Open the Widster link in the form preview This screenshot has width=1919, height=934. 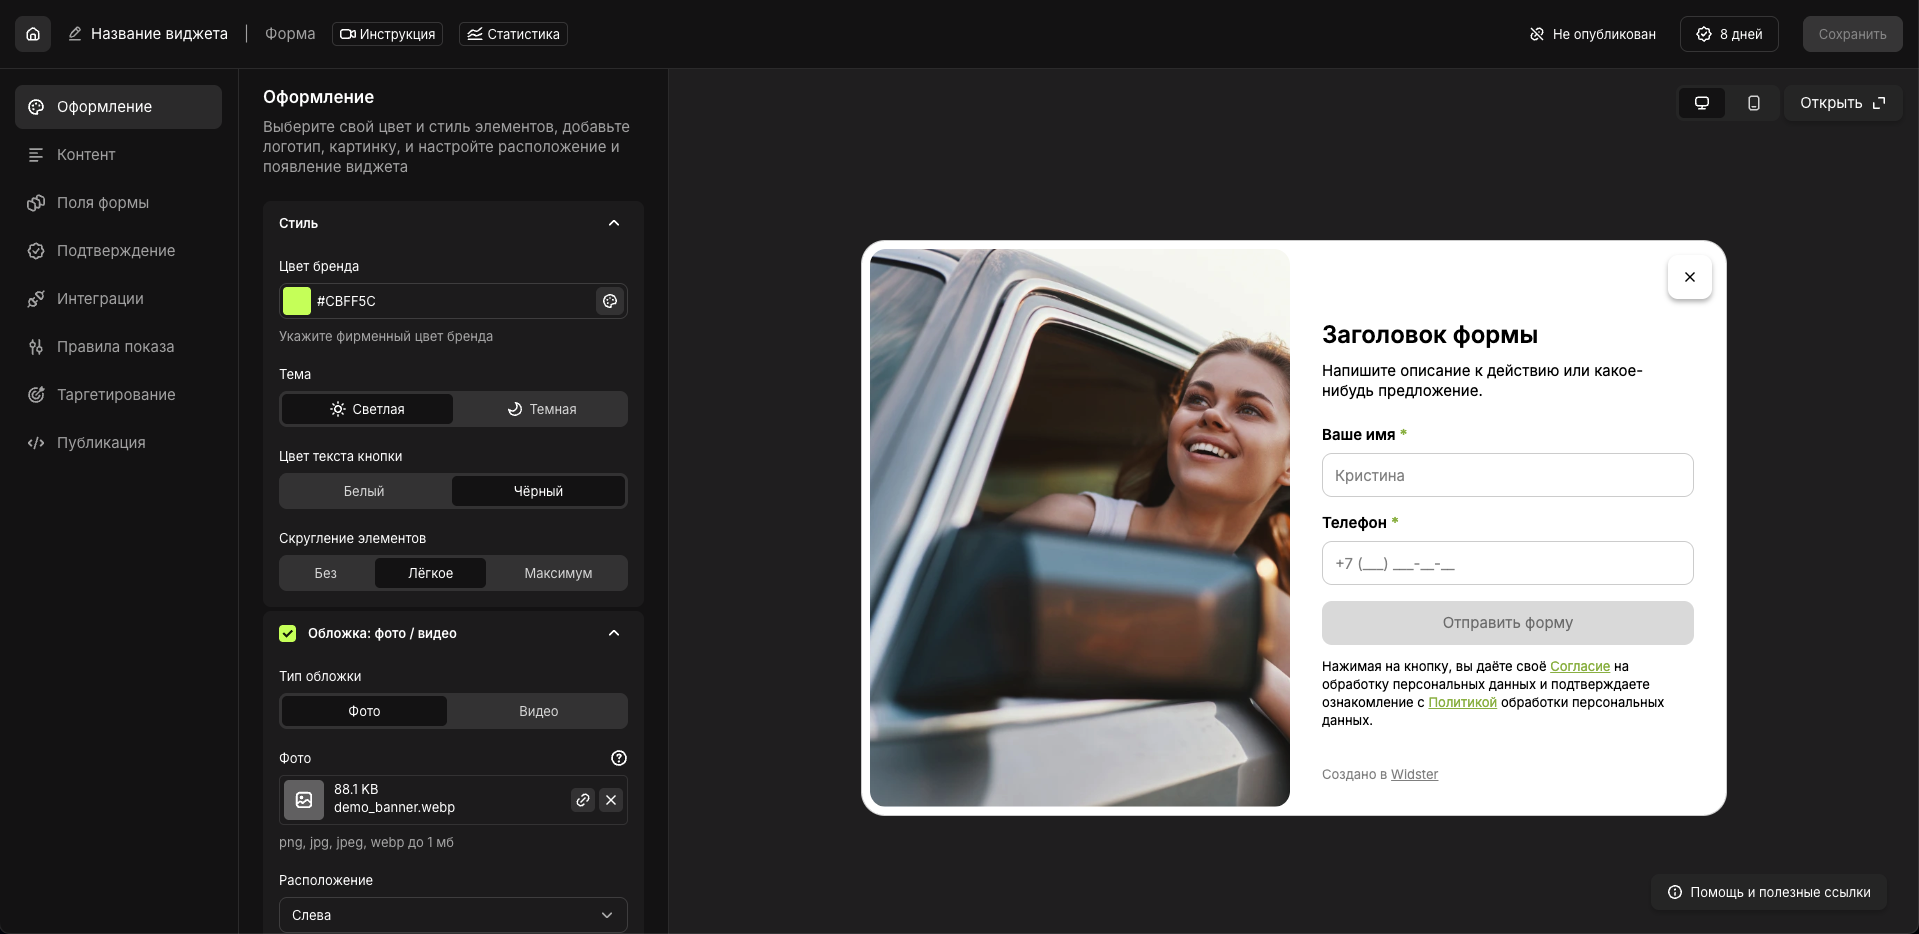point(1413,773)
